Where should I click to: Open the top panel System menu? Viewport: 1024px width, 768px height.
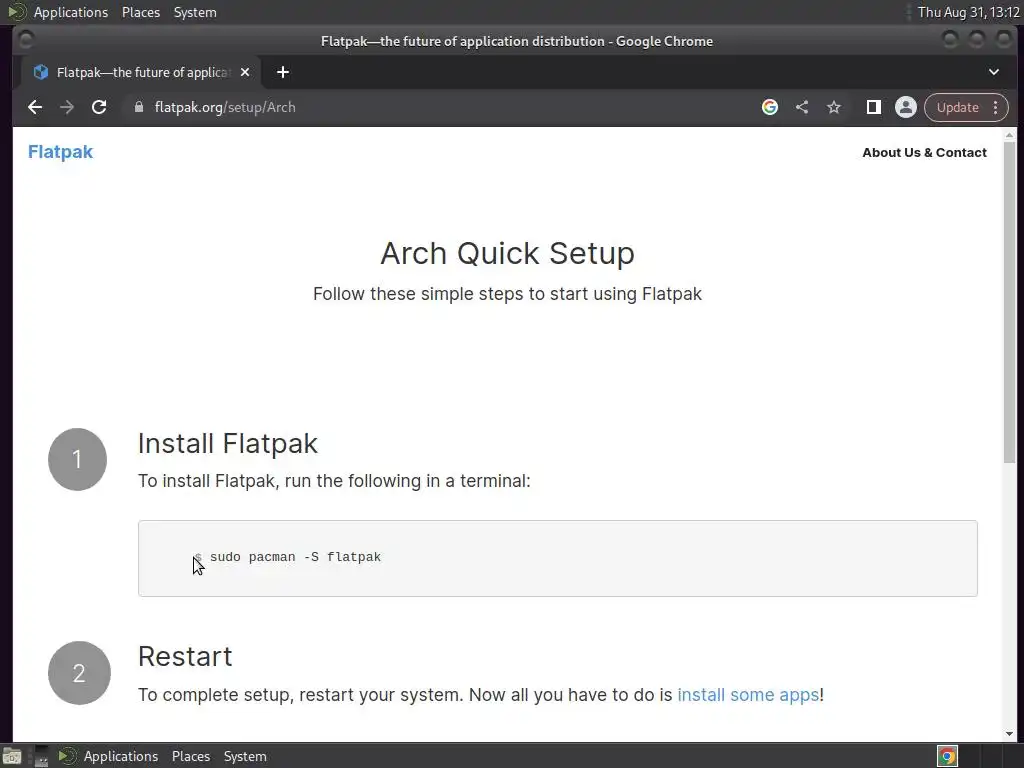coord(195,12)
